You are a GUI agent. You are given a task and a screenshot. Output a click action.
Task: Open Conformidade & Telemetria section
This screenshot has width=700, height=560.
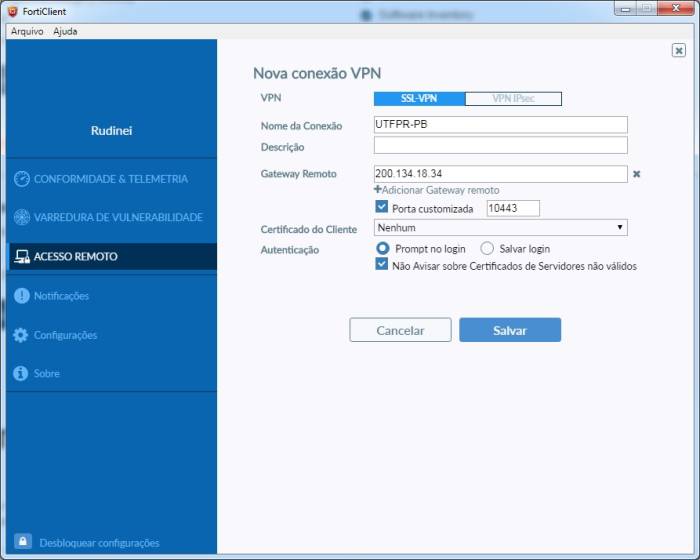[112, 179]
